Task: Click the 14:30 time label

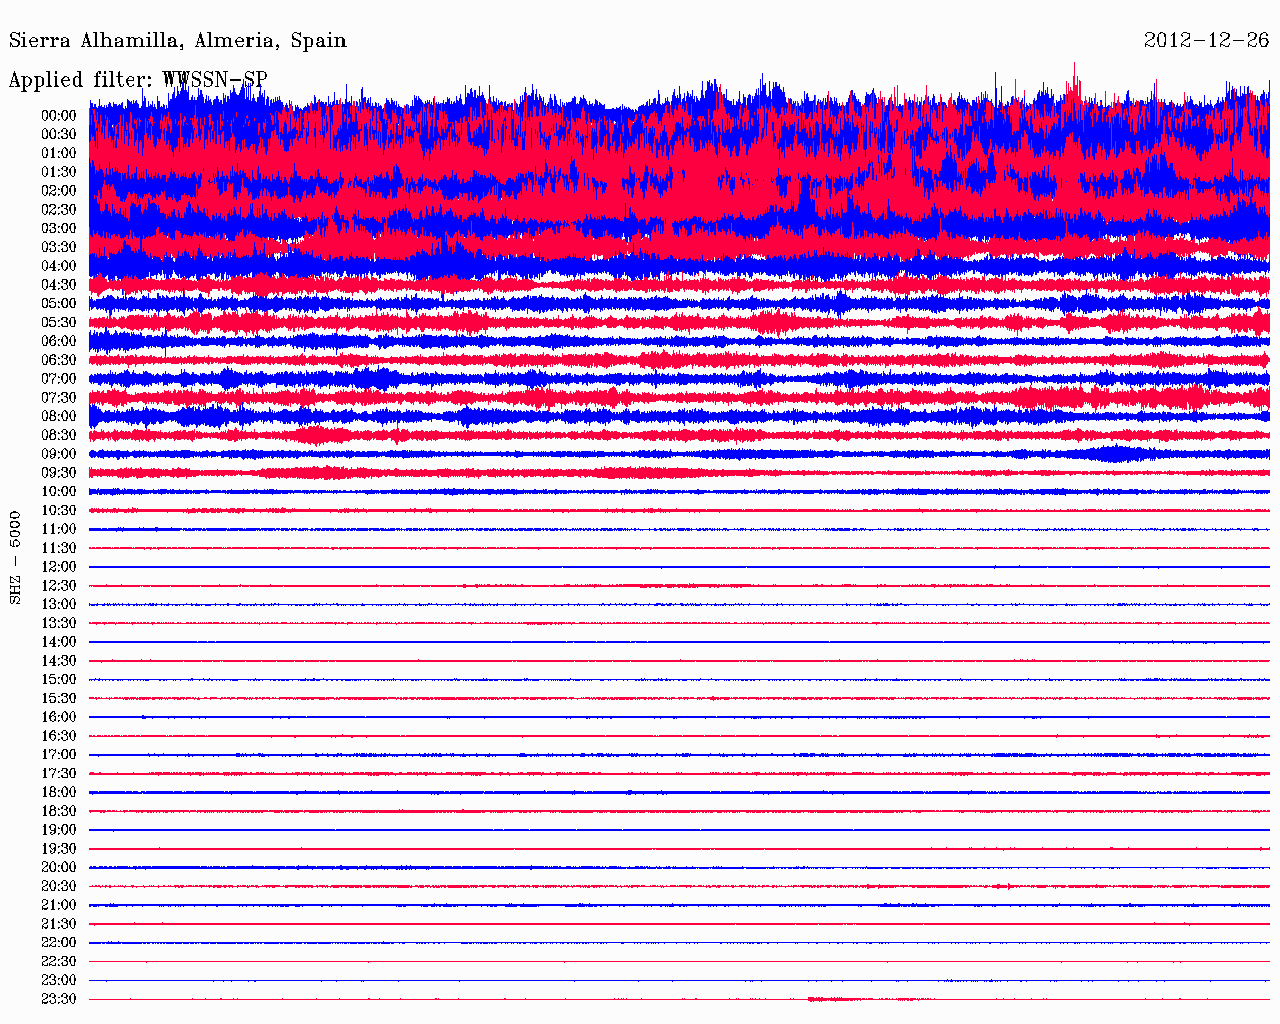Action: coord(59,661)
